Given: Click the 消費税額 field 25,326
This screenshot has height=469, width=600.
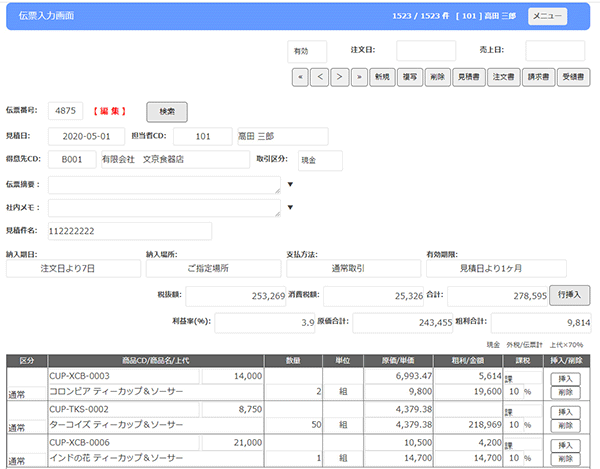Looking at the screenshot, I should (373, 296).
